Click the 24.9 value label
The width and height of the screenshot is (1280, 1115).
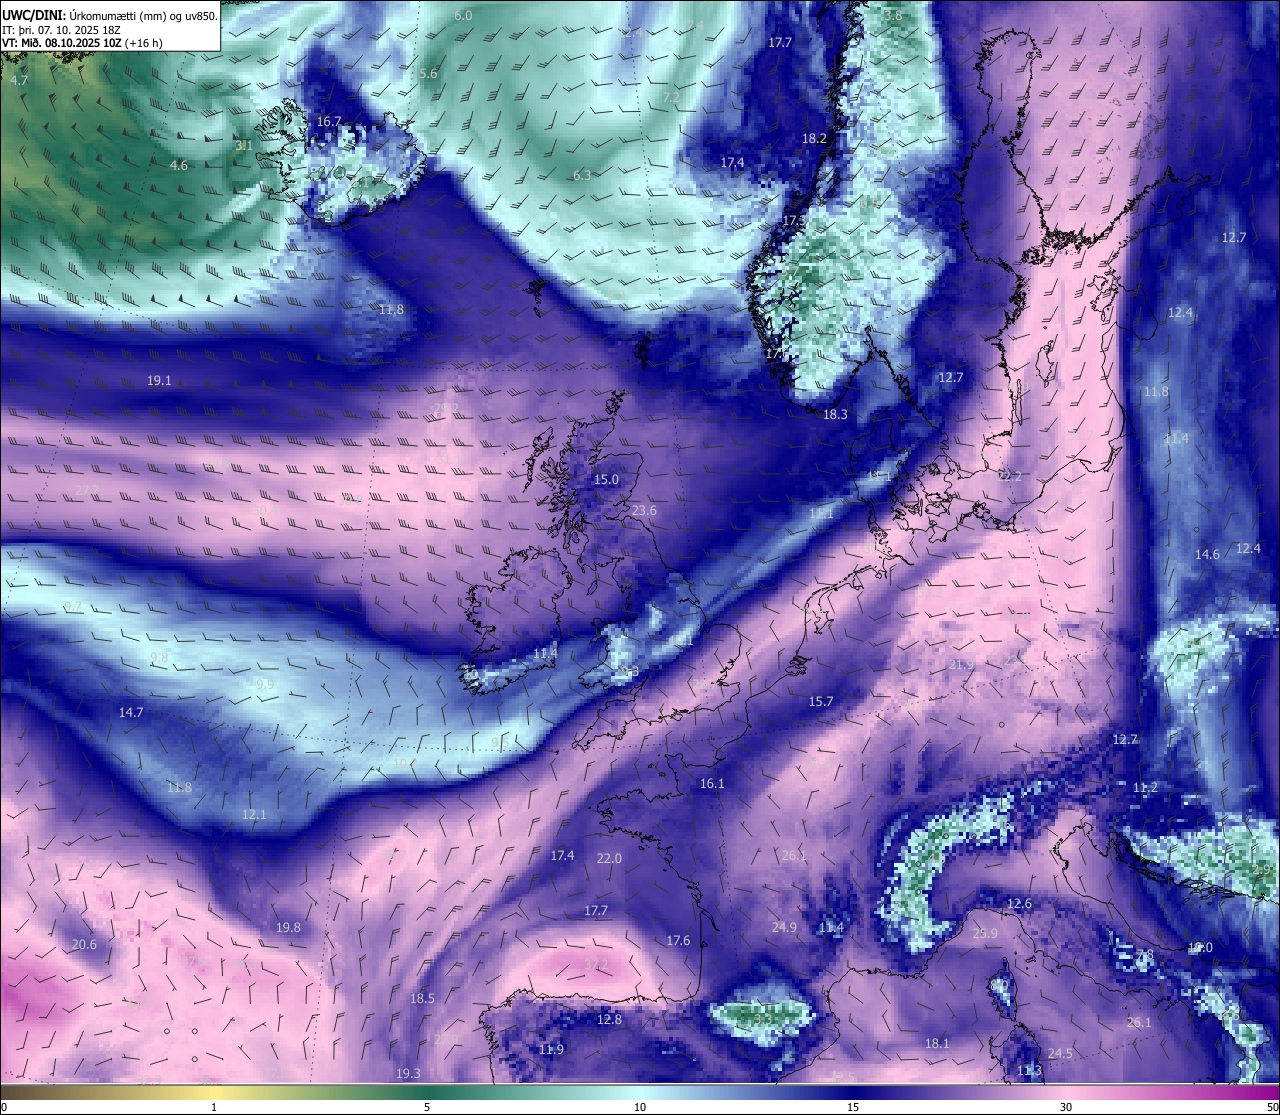pyautogui.click(x=784, y=928)
